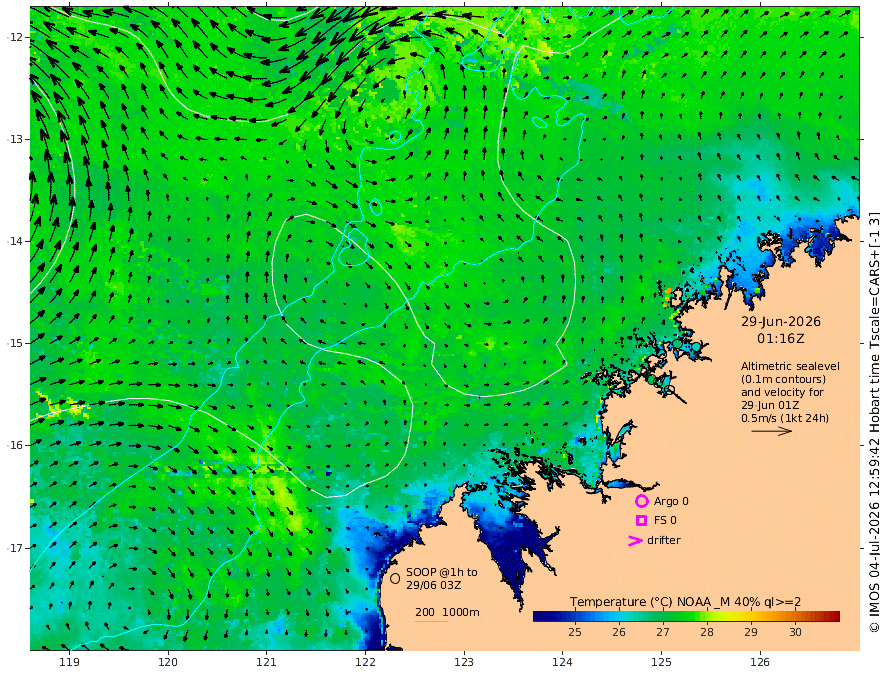
Task: Click the temperature color scale bar
Action: pos(686,617)
